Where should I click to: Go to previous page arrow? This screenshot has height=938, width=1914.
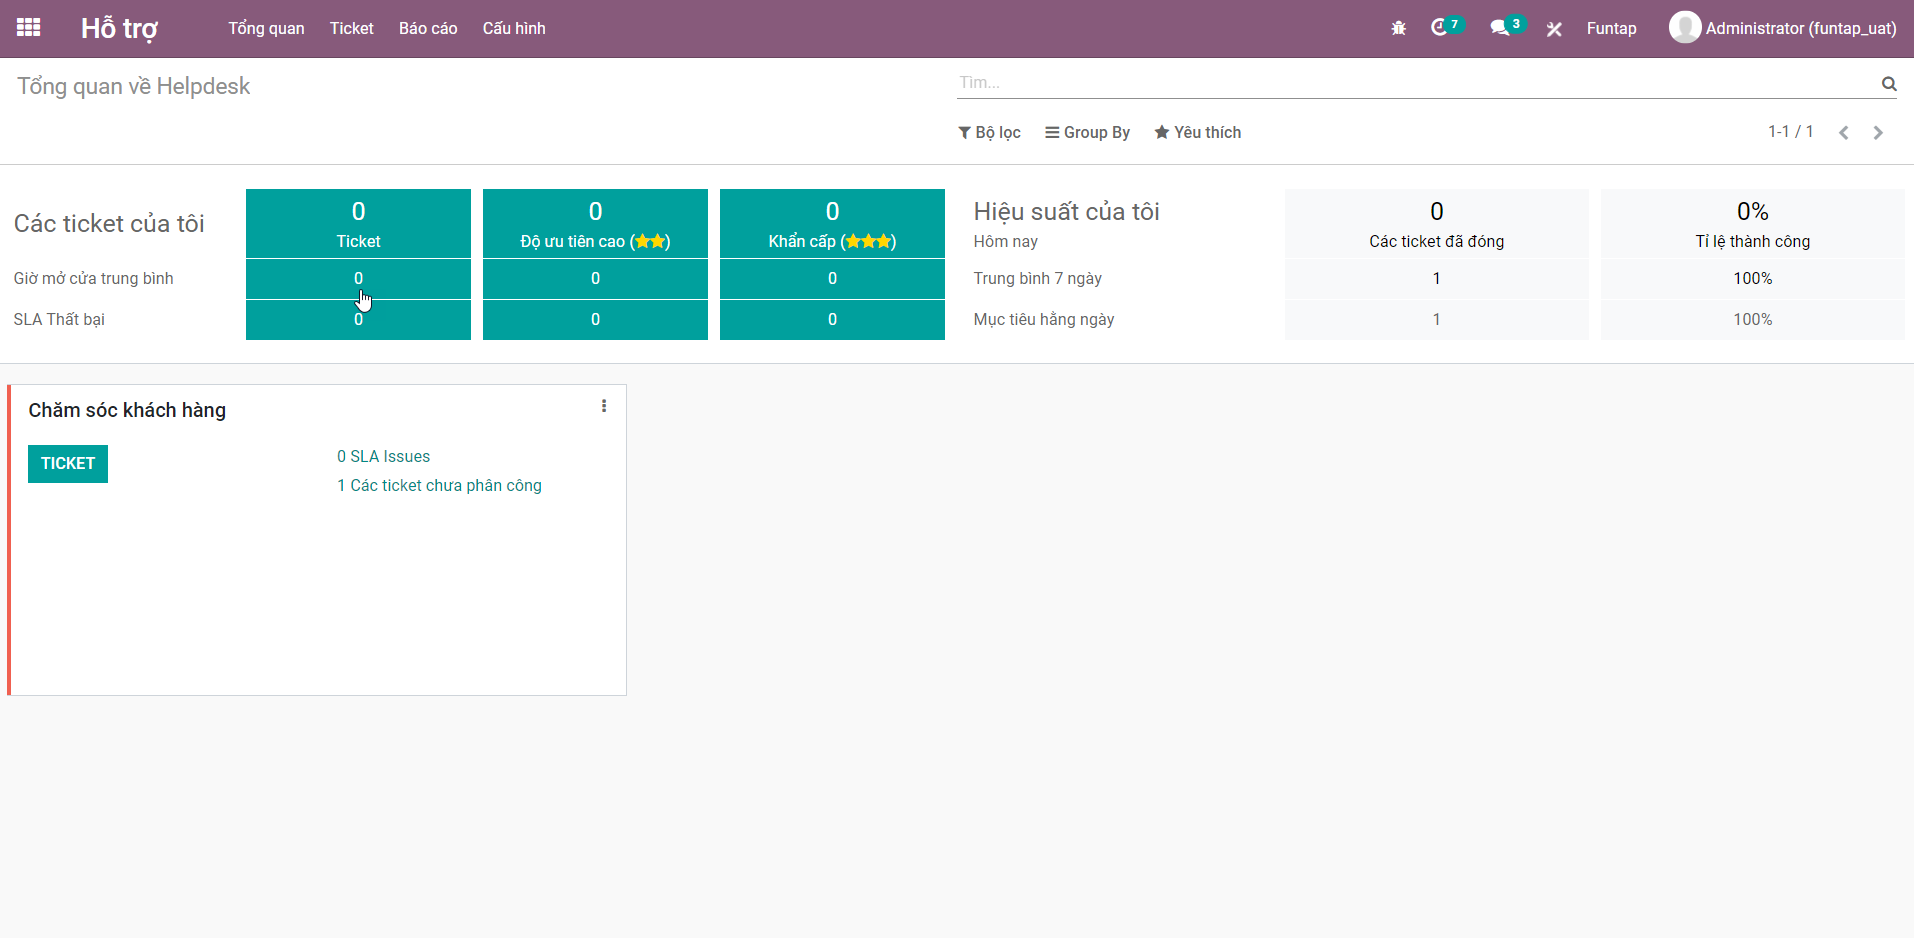tap(1843, 133)
